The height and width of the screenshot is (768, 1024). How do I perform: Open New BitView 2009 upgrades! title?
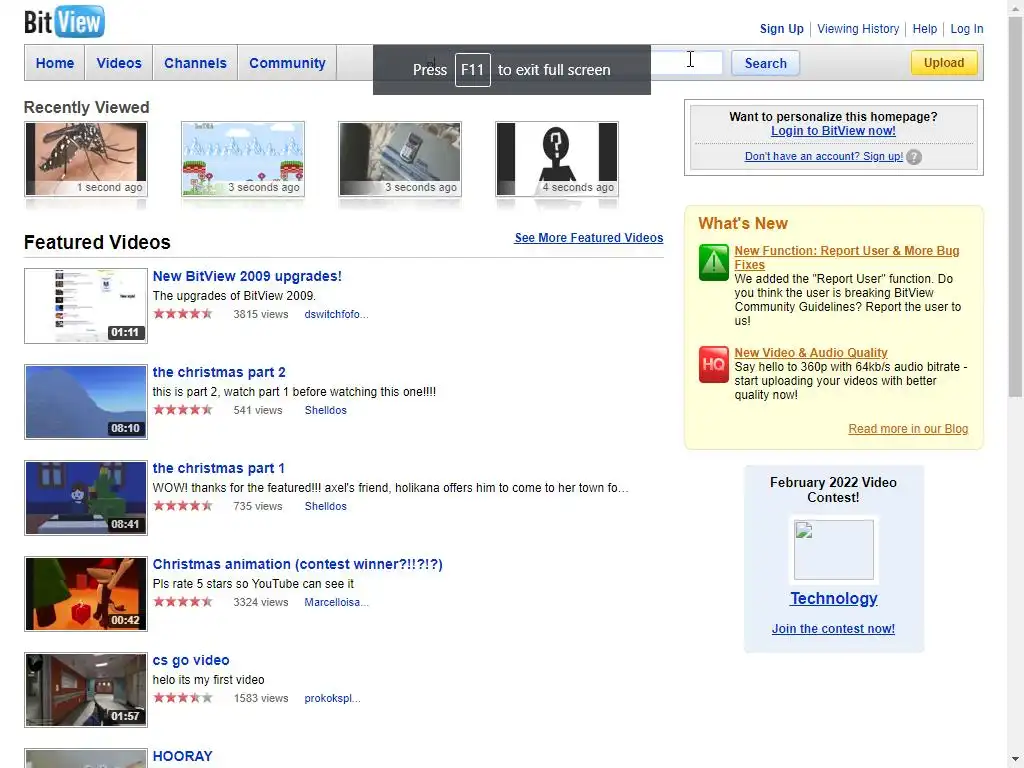pyautogui.click(x=247, y=276)
